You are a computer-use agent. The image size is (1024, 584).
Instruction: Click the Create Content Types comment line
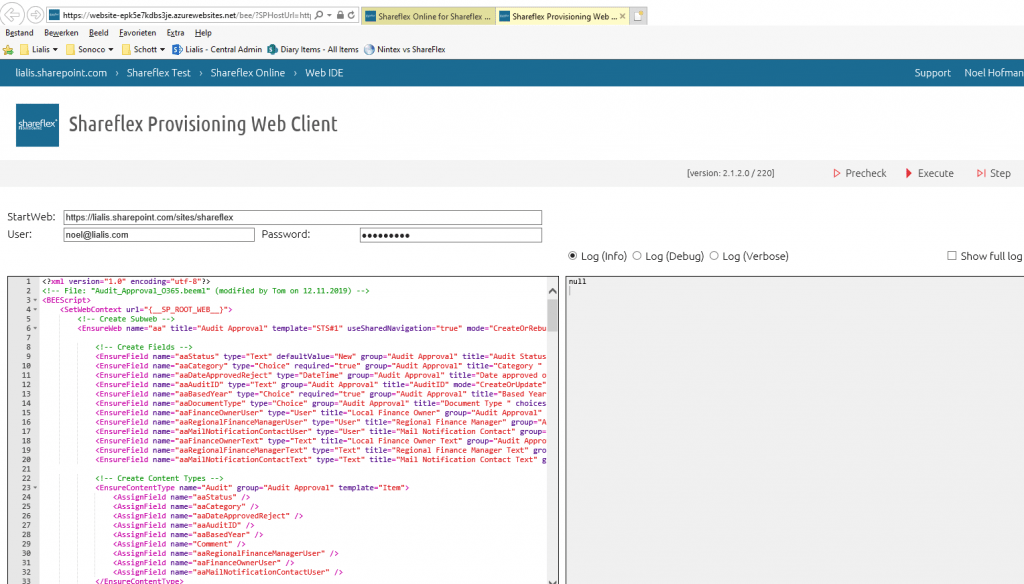pyautogui.click(x=159, y=479)
